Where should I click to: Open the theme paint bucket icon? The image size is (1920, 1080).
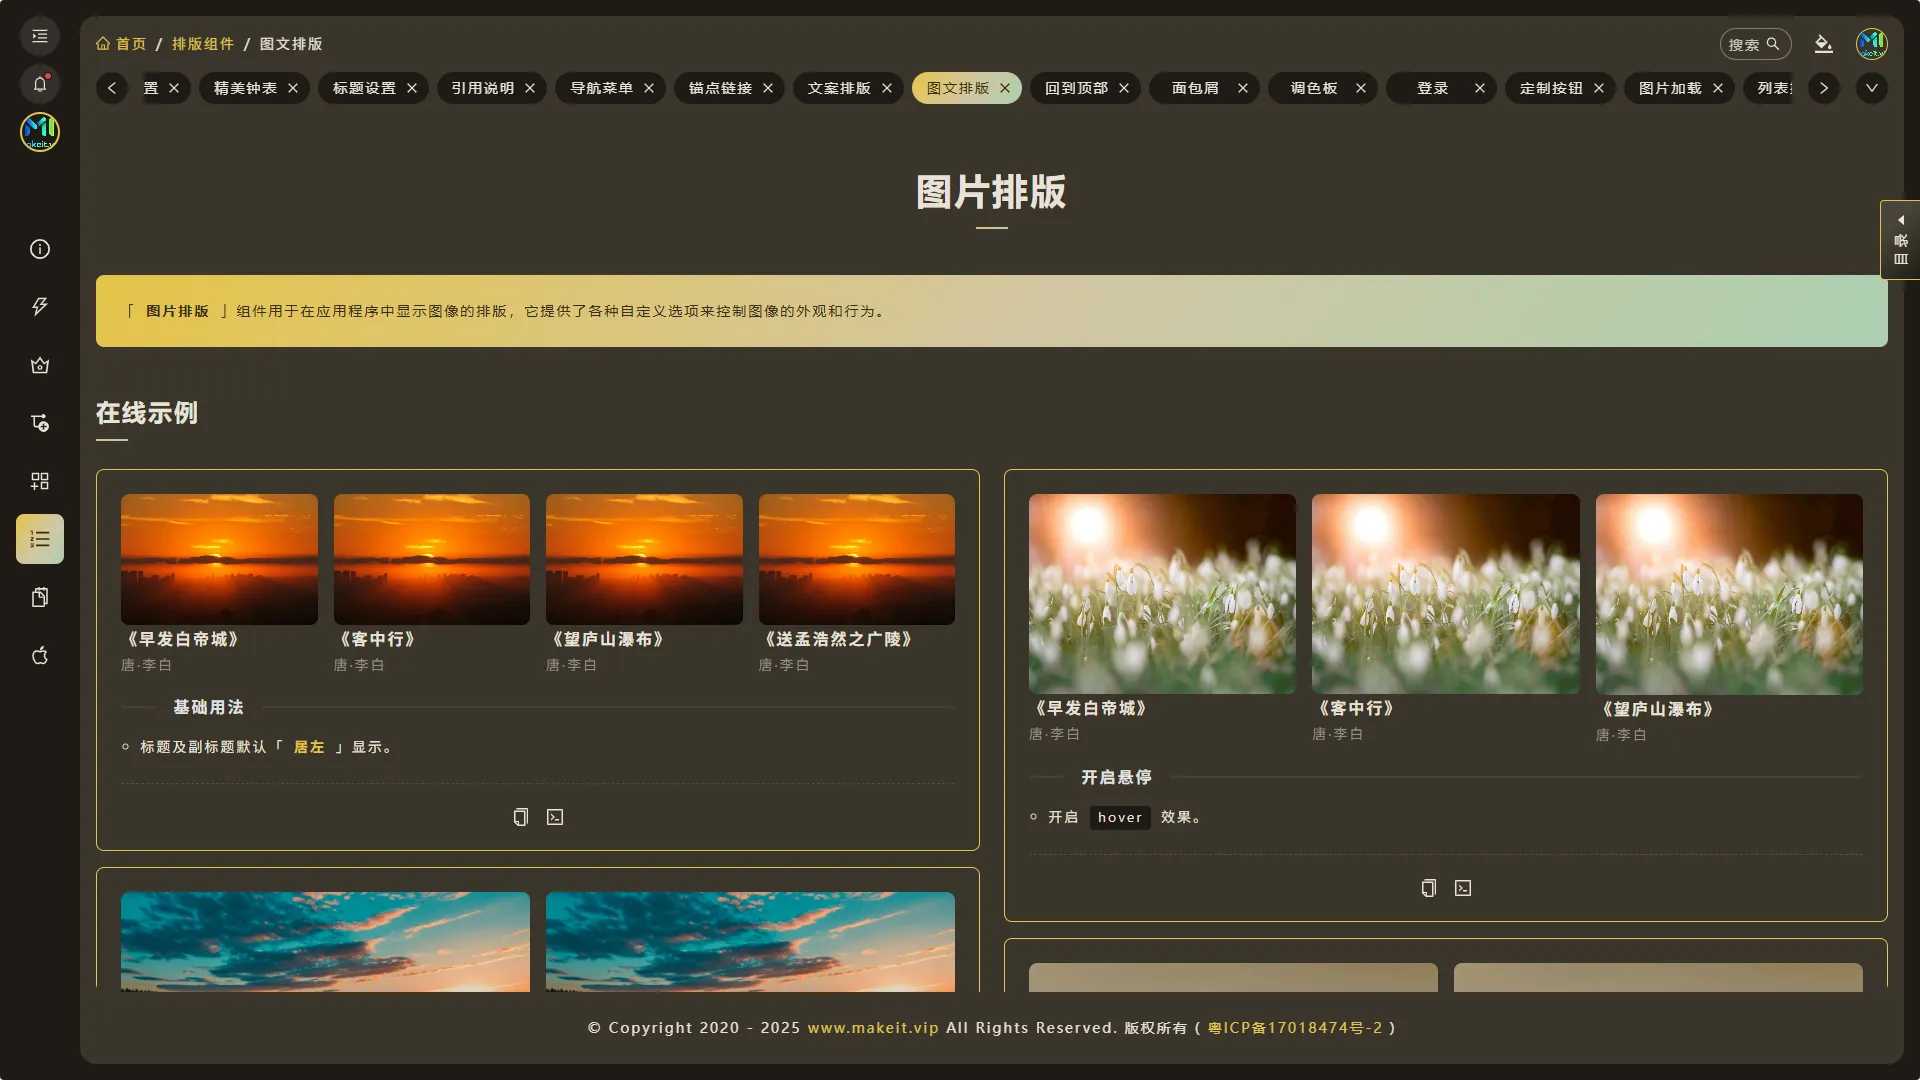[x=1824, y=44]
